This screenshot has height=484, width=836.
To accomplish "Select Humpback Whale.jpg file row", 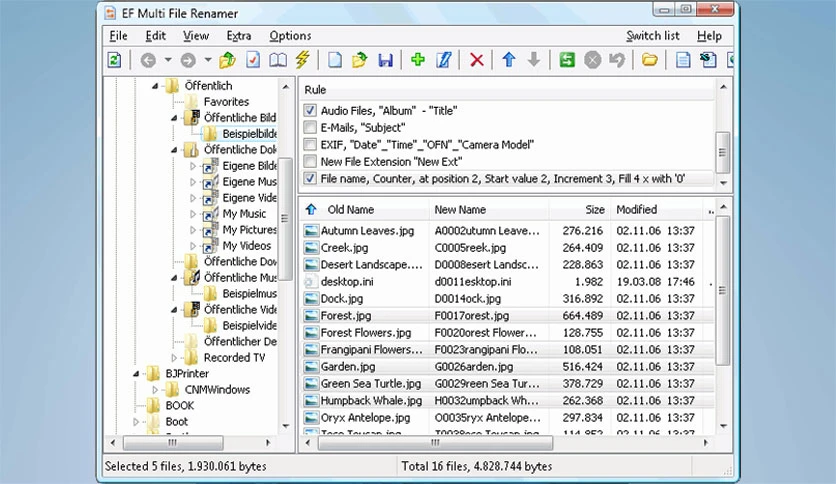I will (507, 400).
